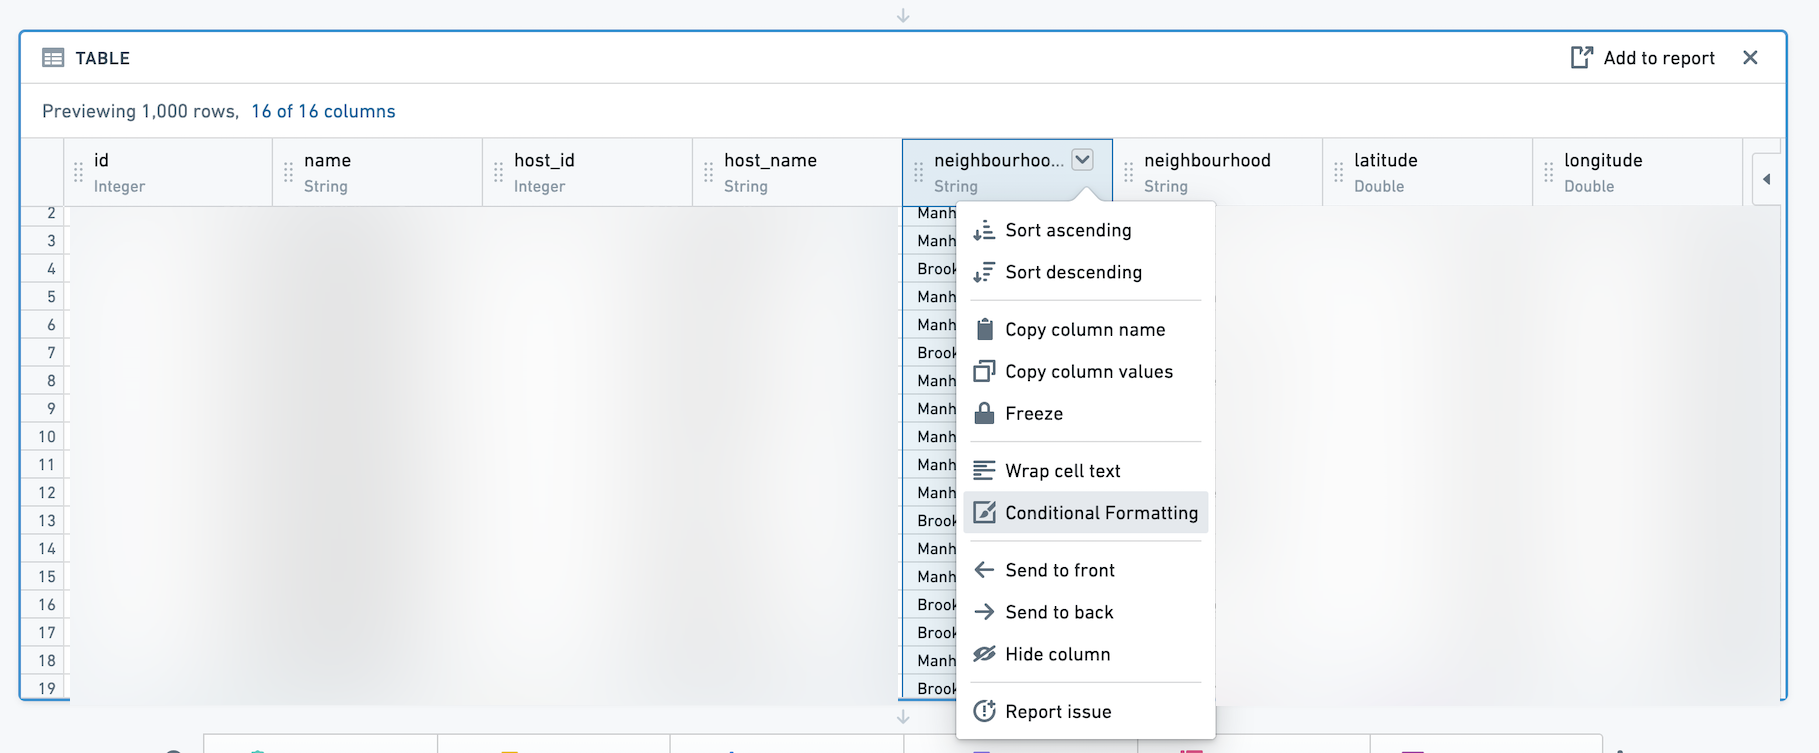The width and height of the screenshot is (1819, 753).
Task: Click the neighbourhood cell in row 3
Action: pyautogui.click(x=930, y=241)
